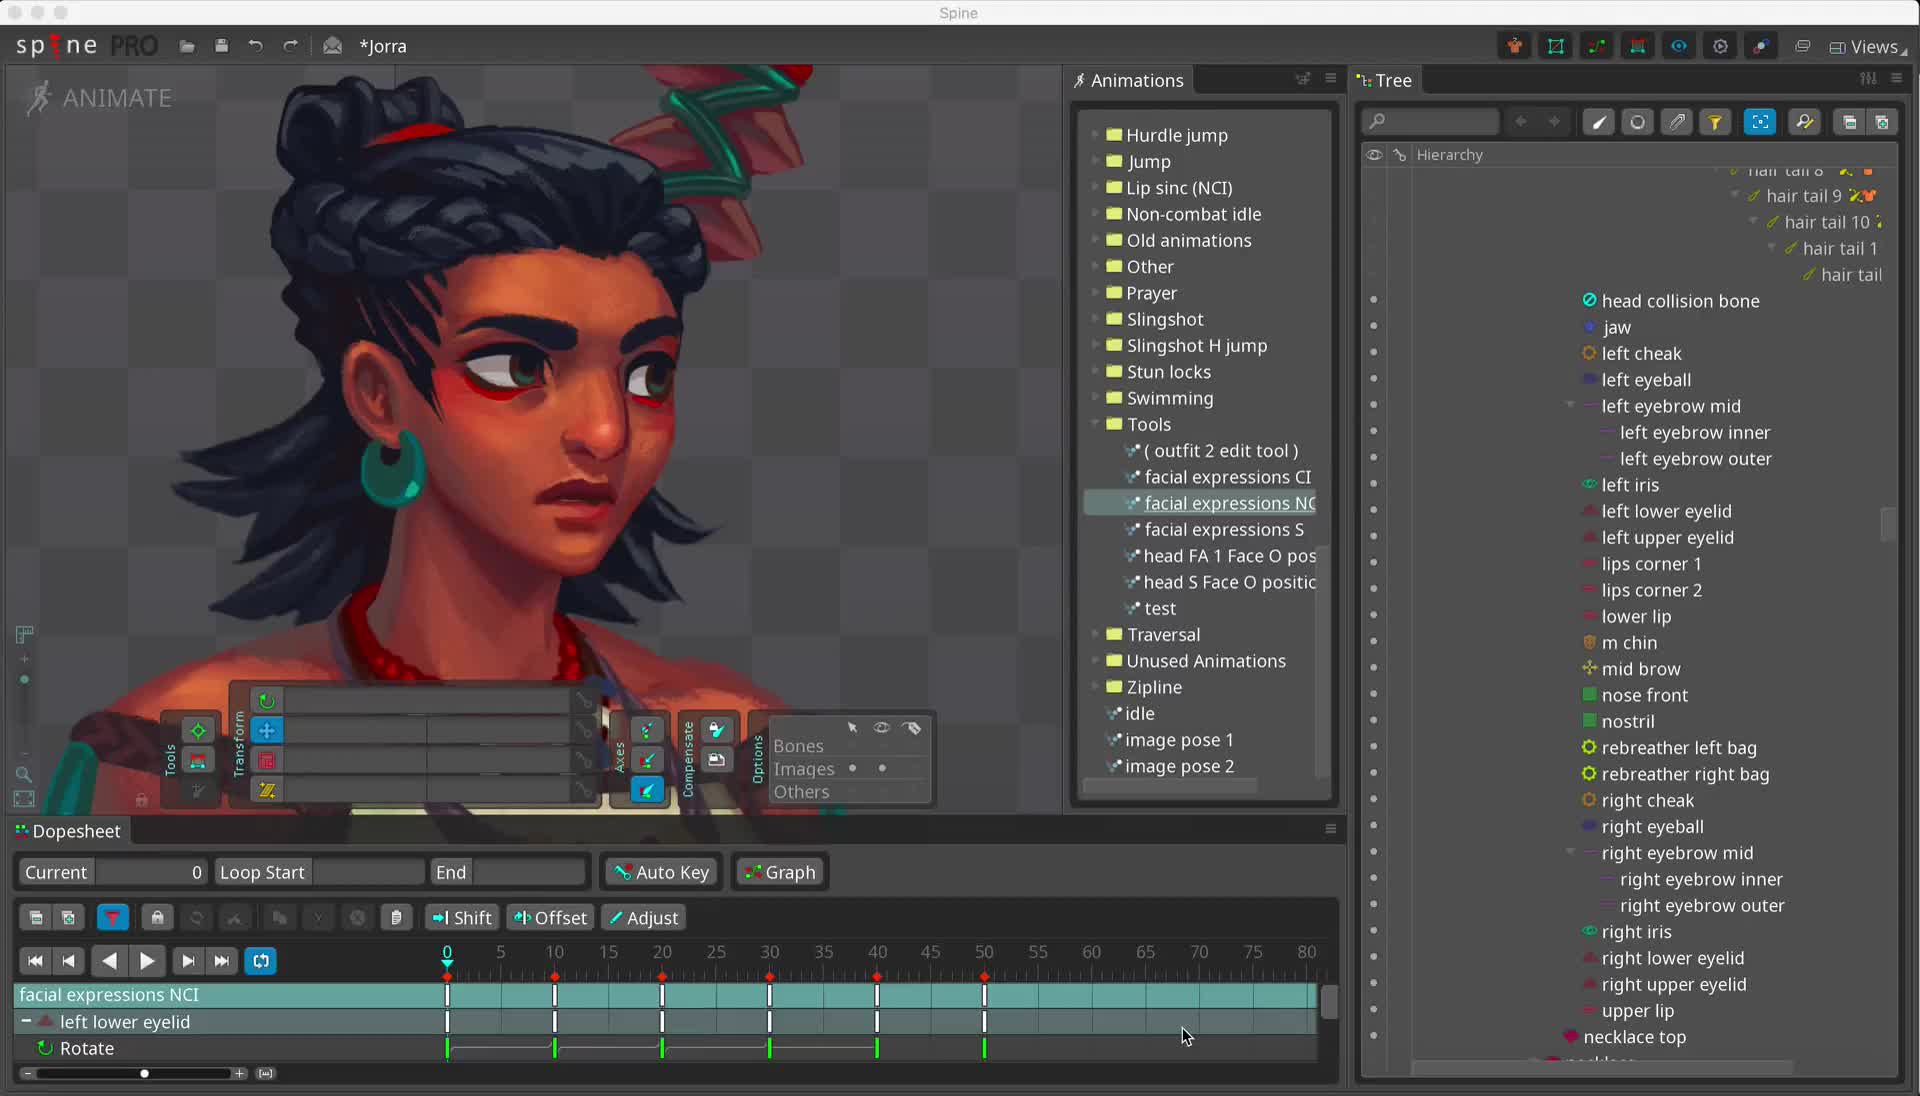1920x1096 pixels.
Task: Select 'facial expressions S' animation
Action: (1224, 529)
